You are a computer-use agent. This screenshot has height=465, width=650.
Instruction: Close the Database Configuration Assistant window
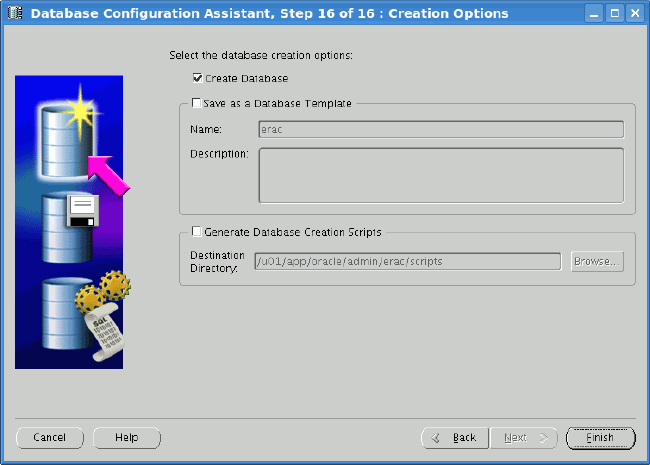634,14
